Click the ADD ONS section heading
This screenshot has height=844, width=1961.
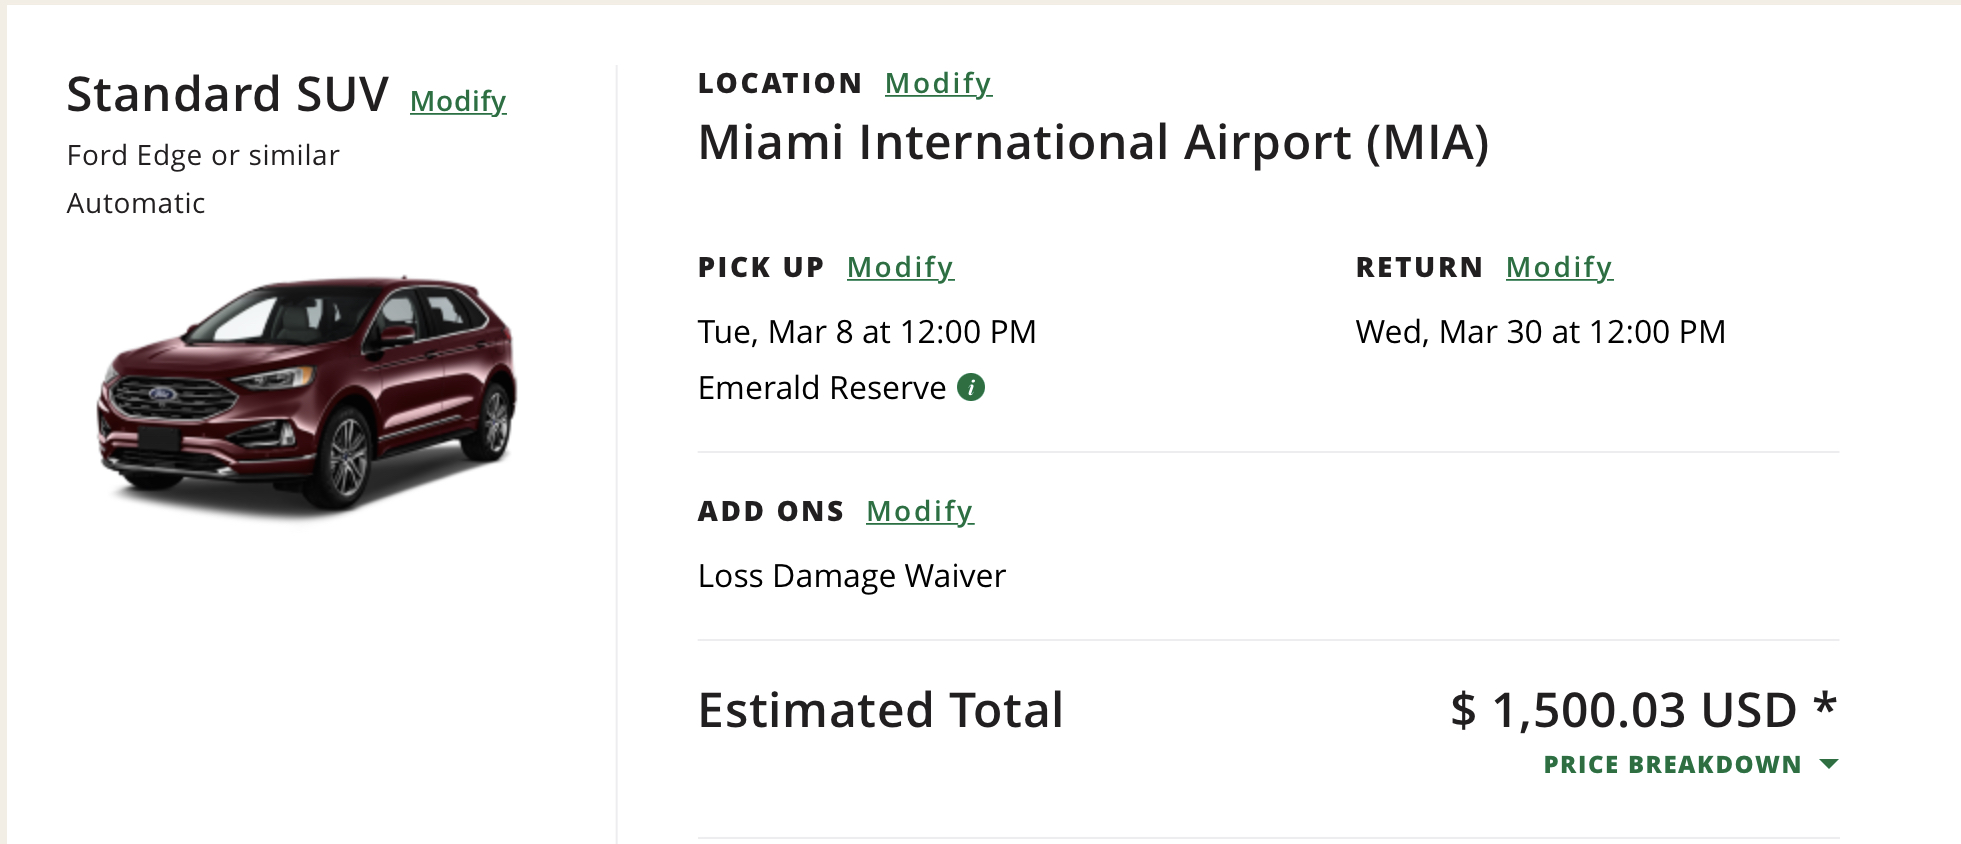(x=770, y=511)
